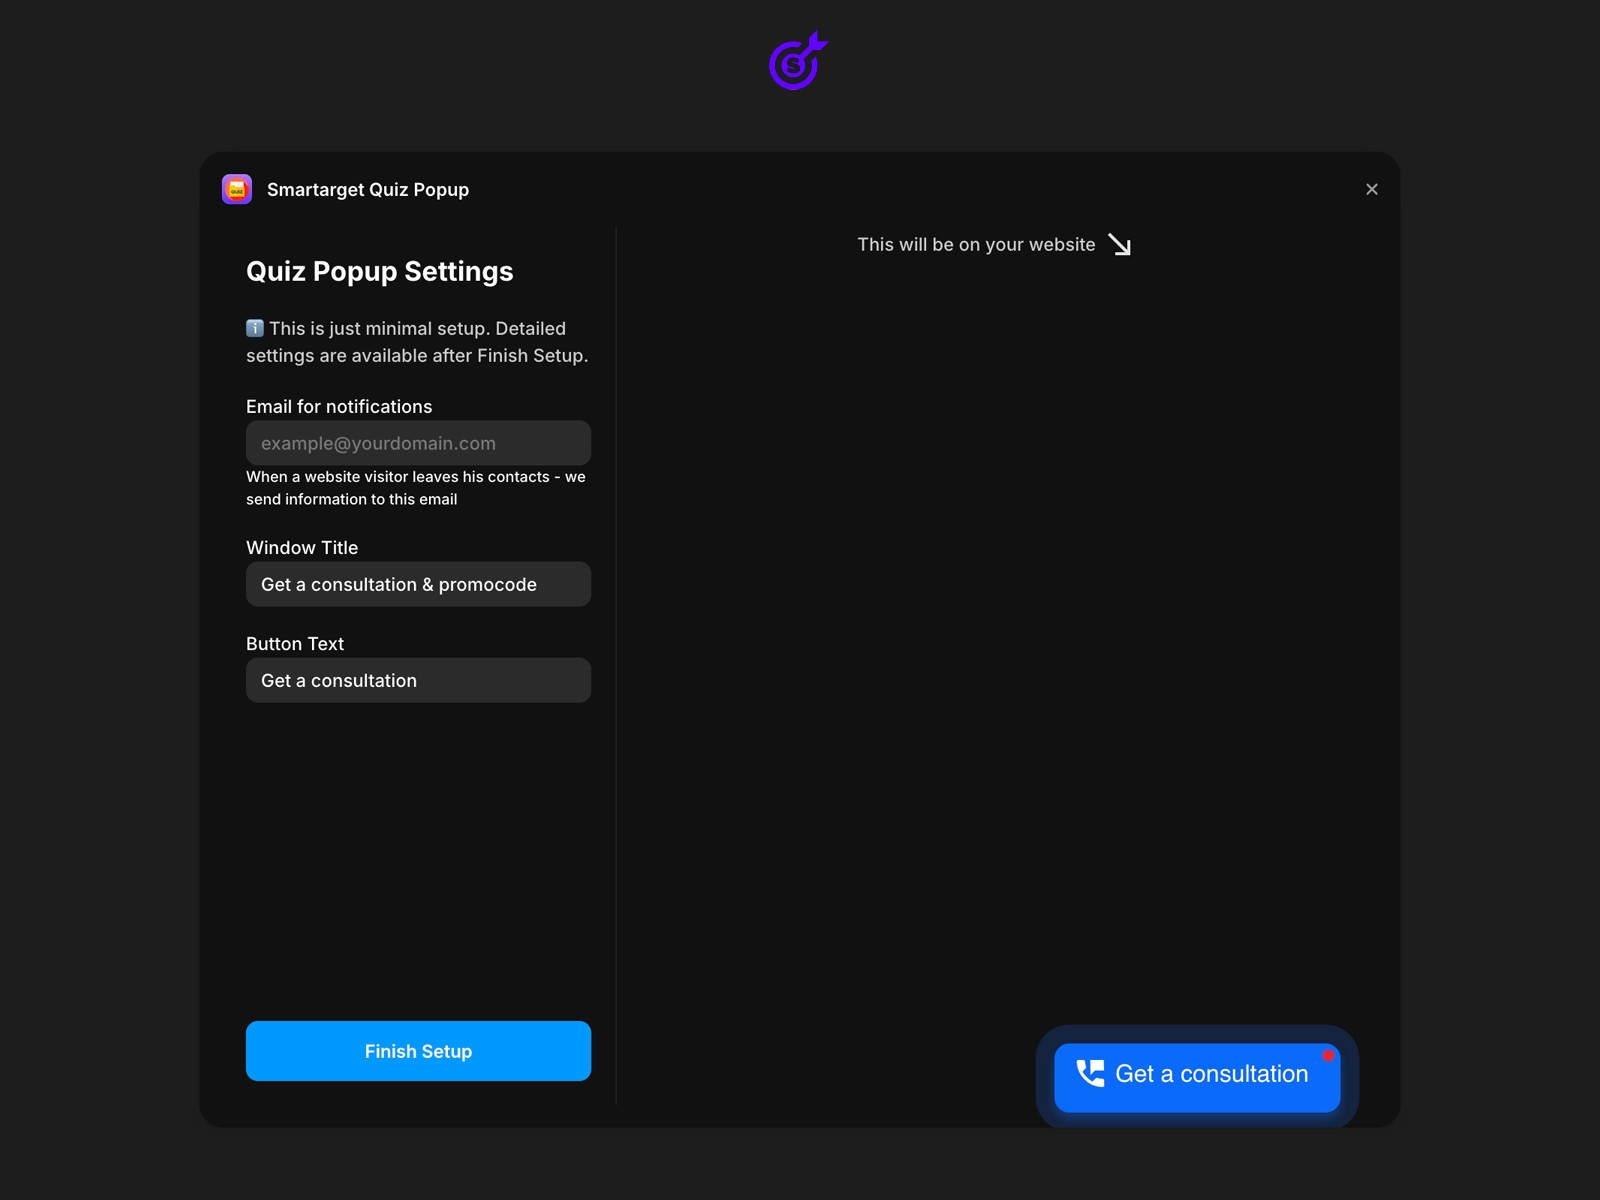Close the Smartarget Quiz Popup dialog
The width and height of the screenshot is (1600, 1200).
[1371, 189]
